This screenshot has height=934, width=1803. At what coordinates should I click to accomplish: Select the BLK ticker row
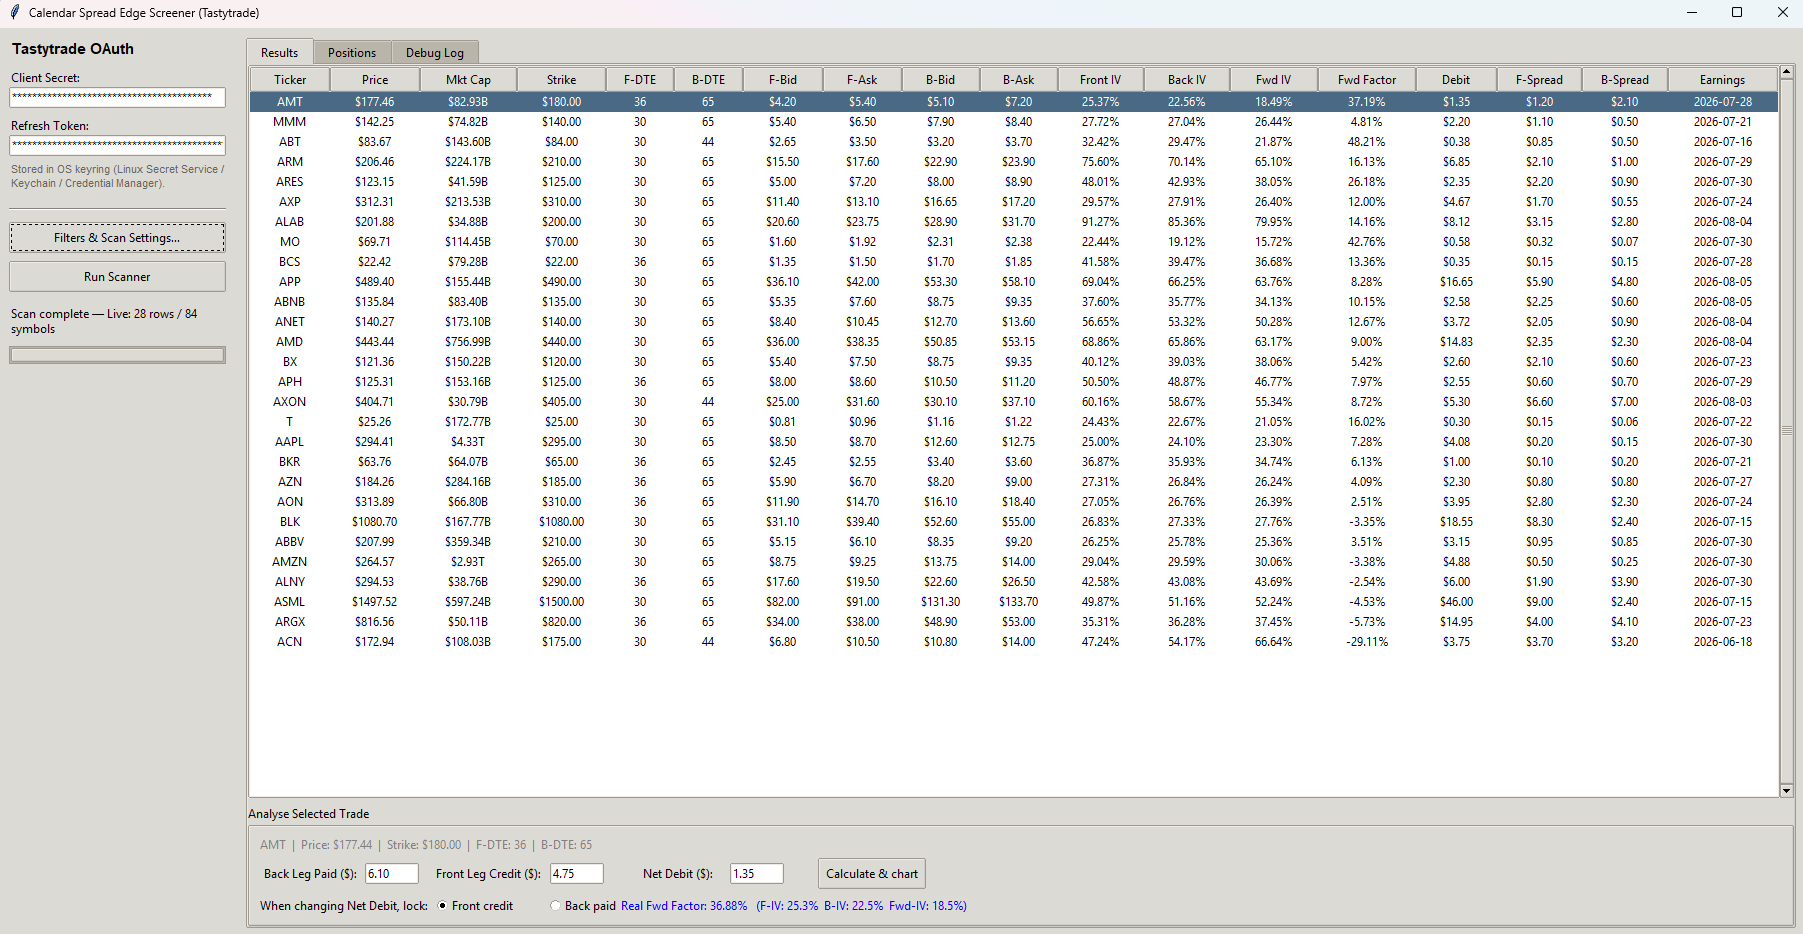1014,522
